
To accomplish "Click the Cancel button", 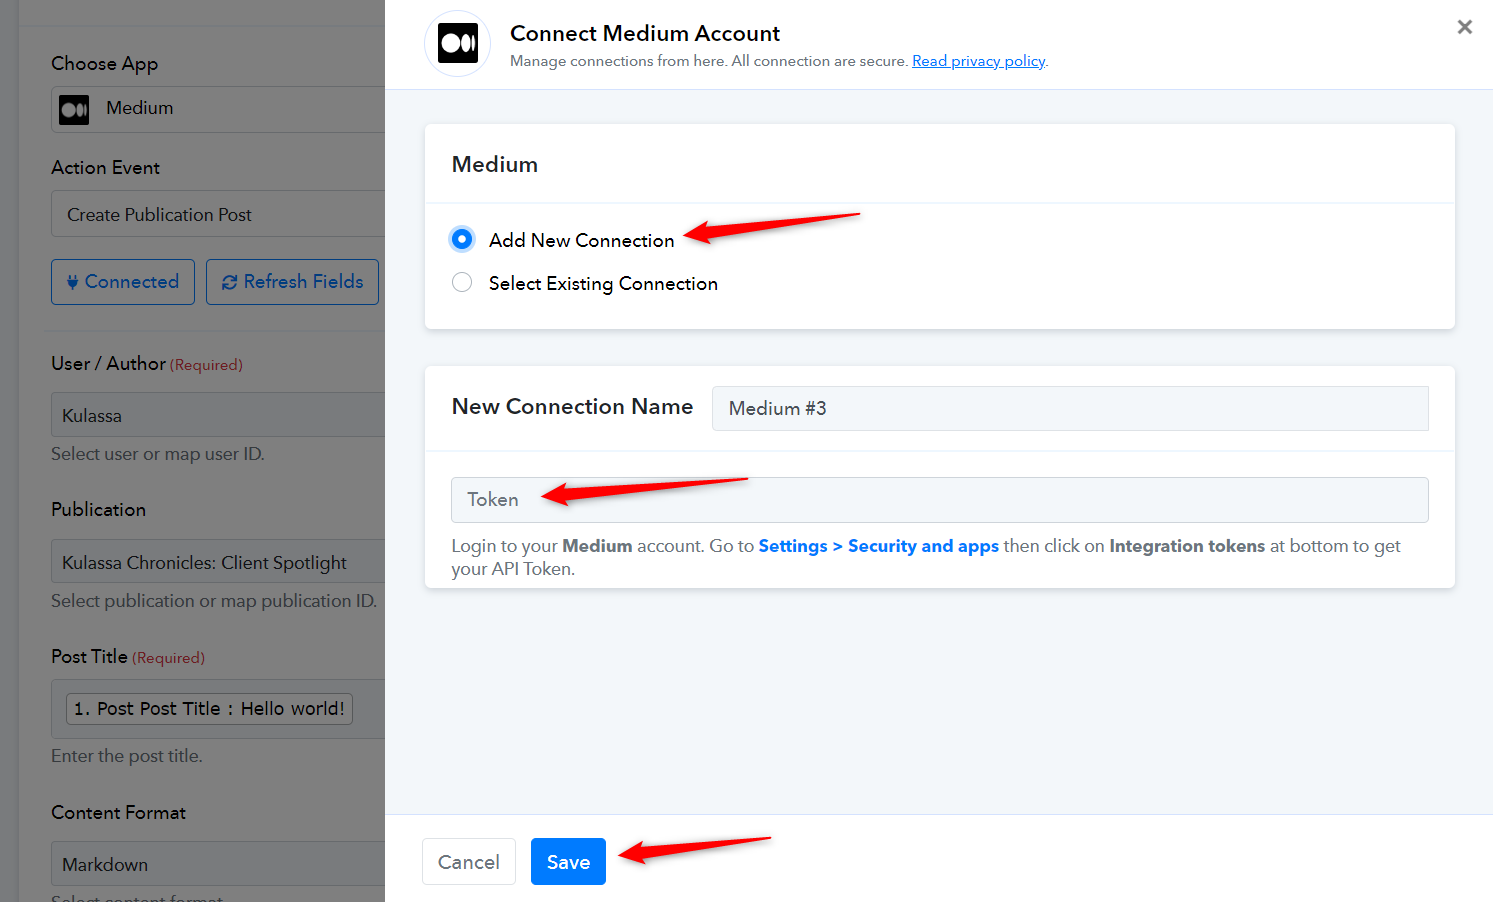I will (x=469, y=862).
